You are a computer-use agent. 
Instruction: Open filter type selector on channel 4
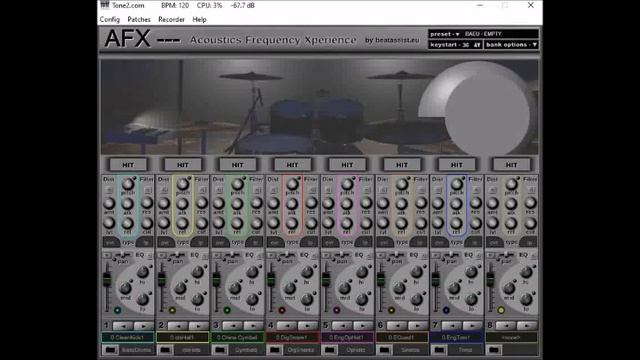pyautogui.click(x=310, y=242)
